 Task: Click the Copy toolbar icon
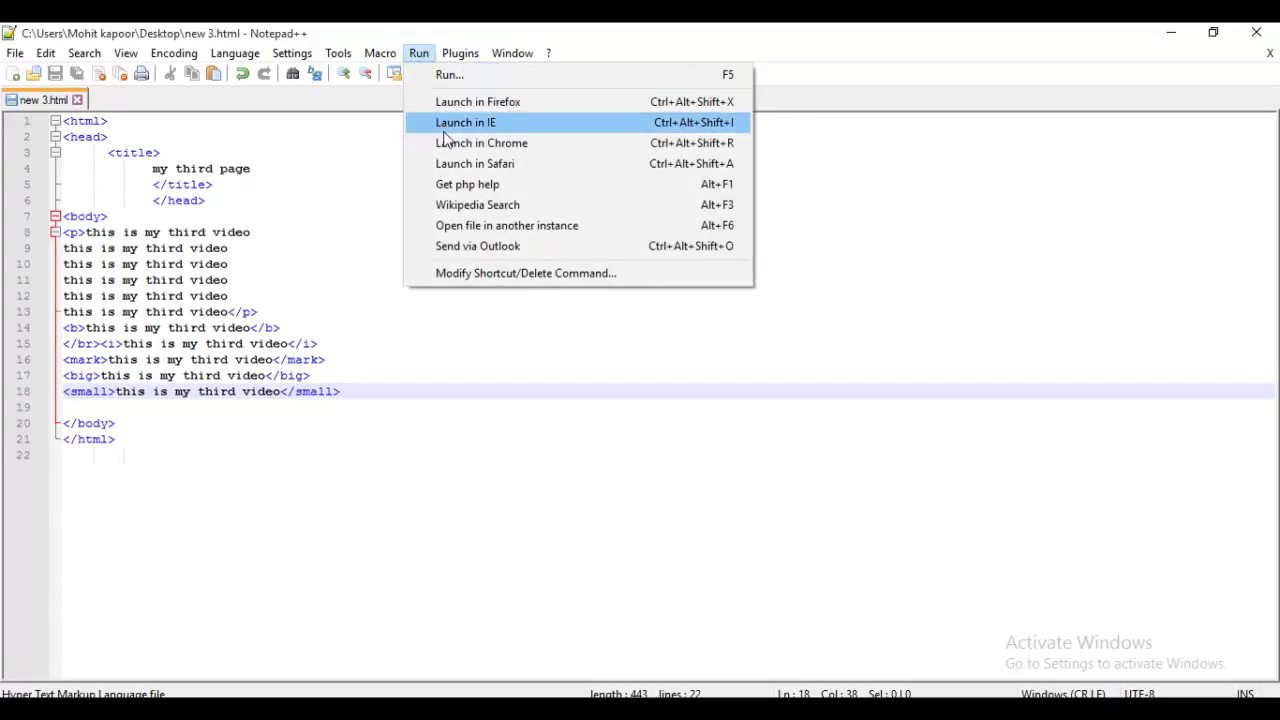[x=192, y=74]
